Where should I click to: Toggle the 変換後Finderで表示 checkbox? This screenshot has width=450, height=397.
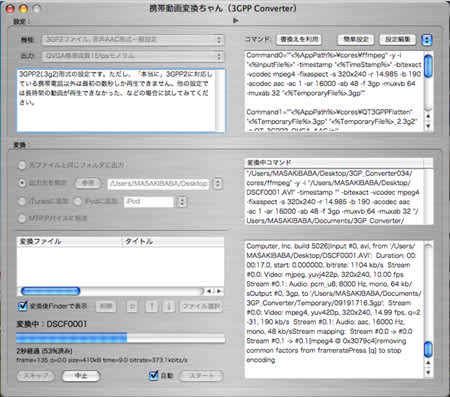click(x=23, y=306)
